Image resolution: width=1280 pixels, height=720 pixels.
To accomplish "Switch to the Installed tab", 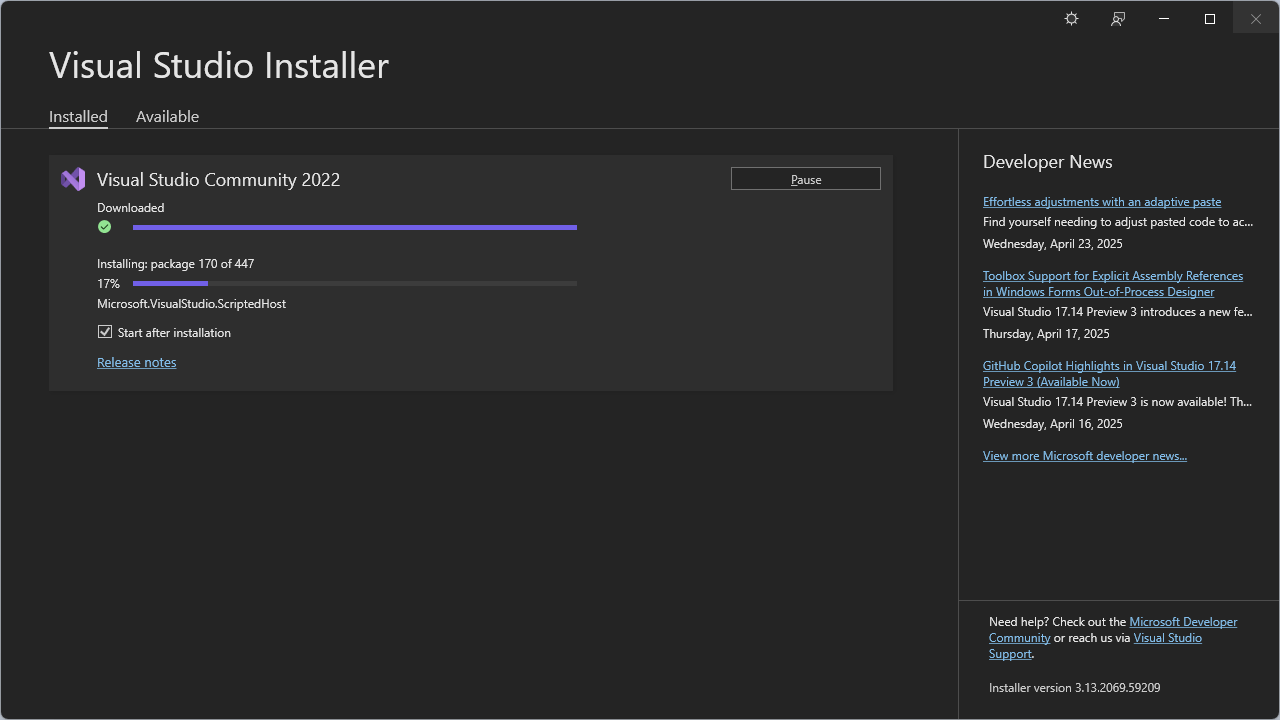I will (x=78, y=116).
